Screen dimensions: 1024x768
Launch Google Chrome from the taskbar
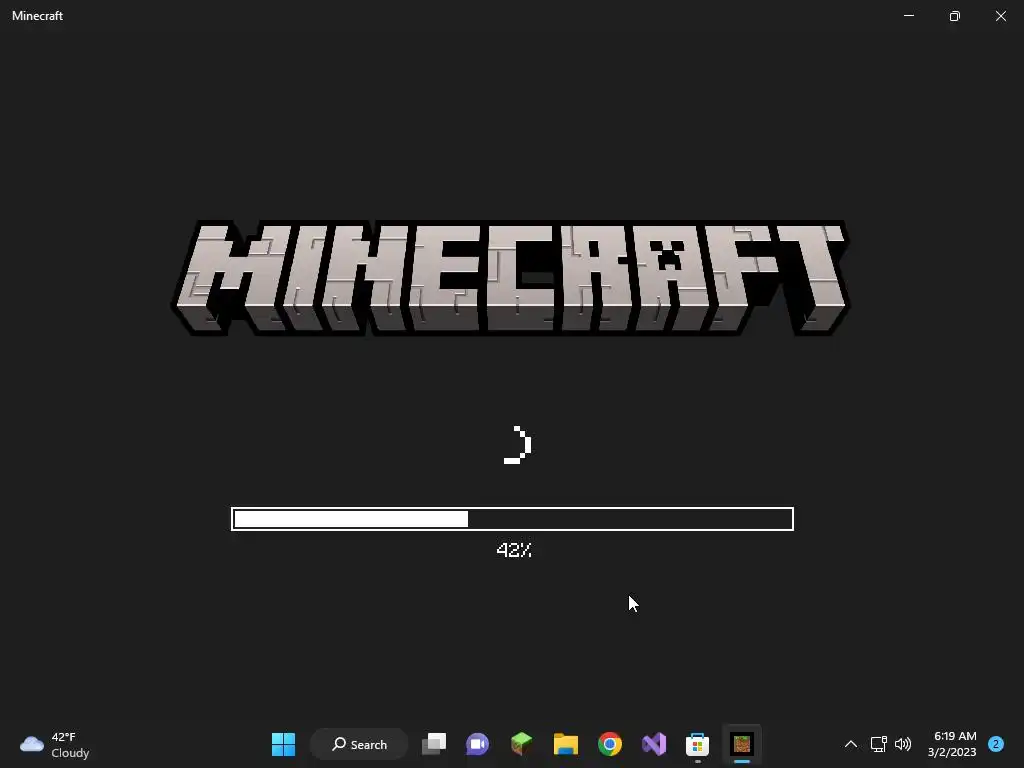pos(610,744)
